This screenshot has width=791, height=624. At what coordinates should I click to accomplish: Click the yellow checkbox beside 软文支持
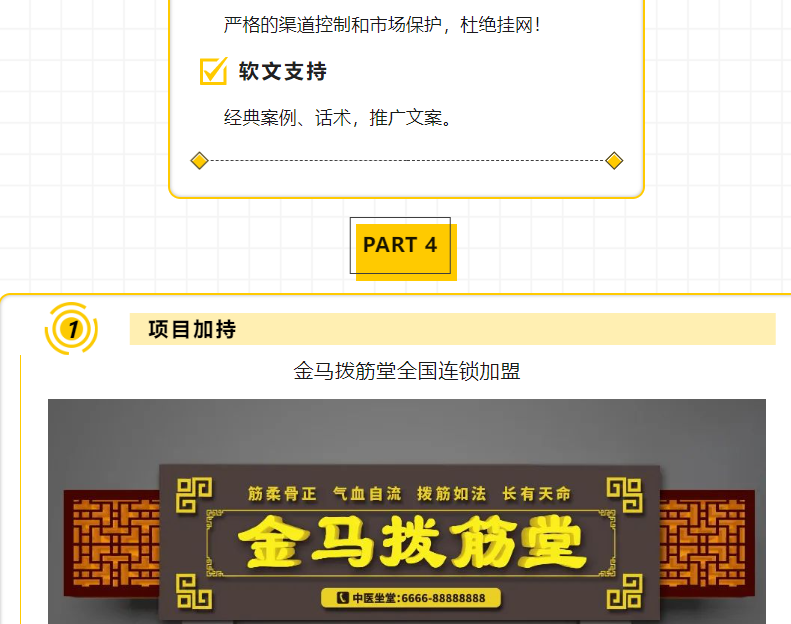coord(213,71)
